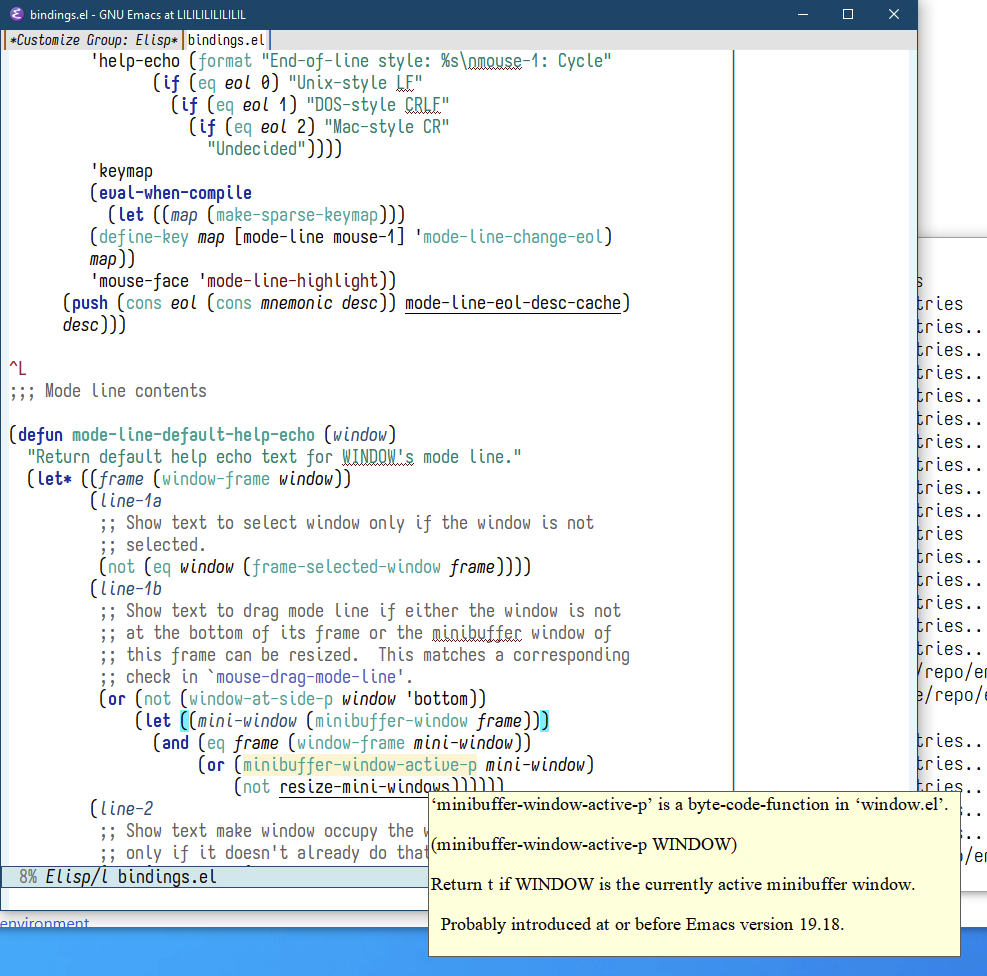
Task: Click the 8% position indicator in mode line
Action: pos(27,877)
